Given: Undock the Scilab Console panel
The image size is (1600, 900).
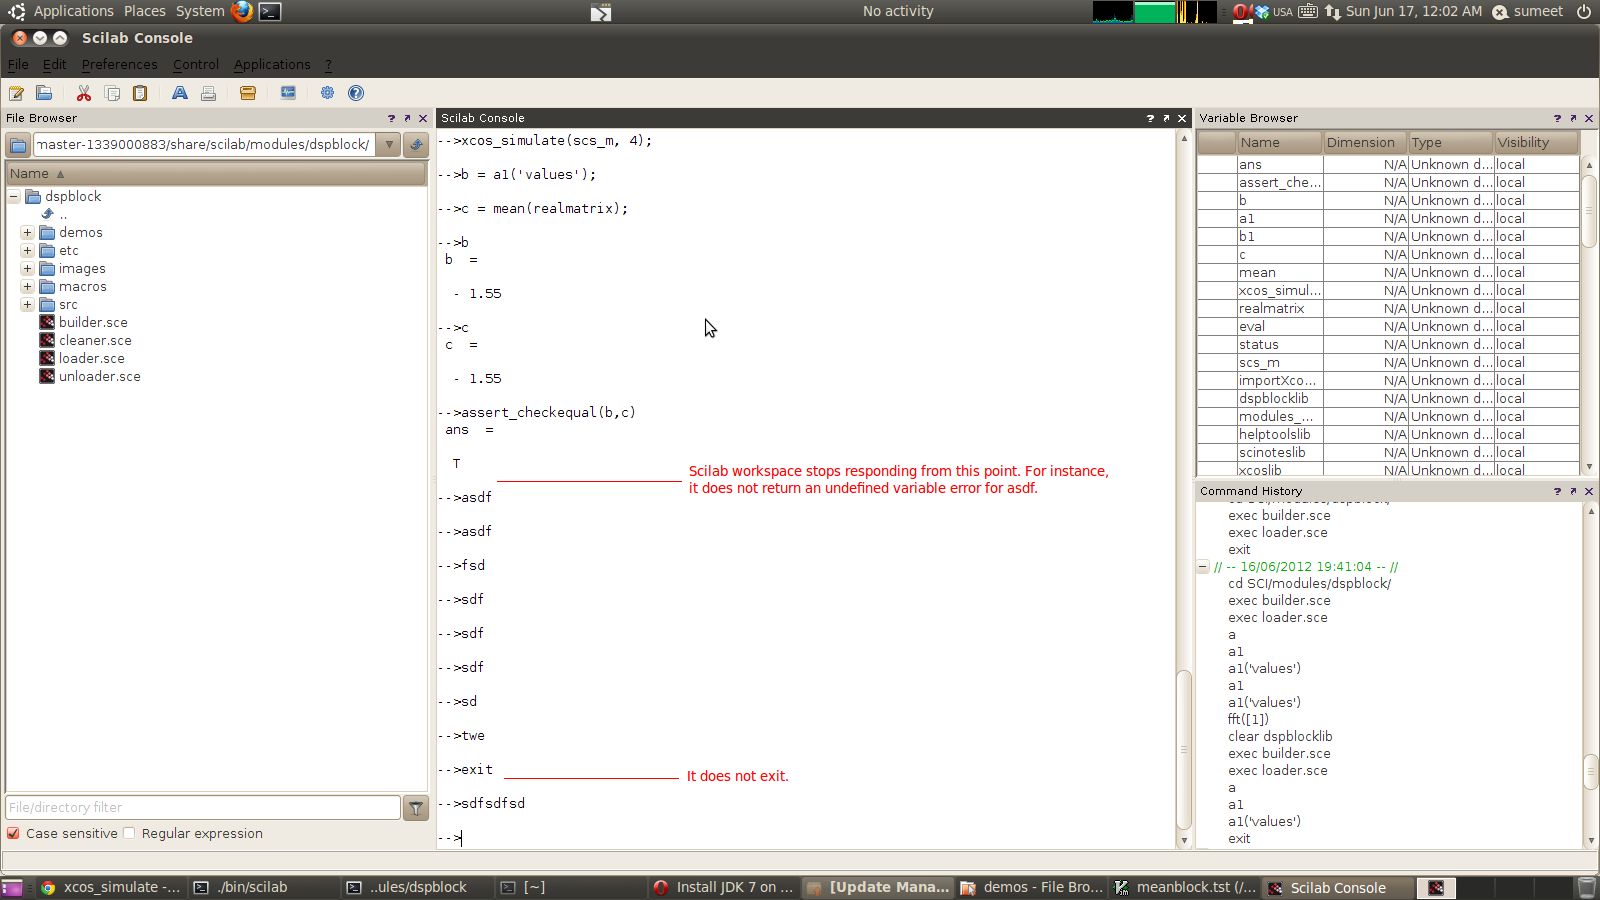Looking at the screenshot, I should [1166, 118].
